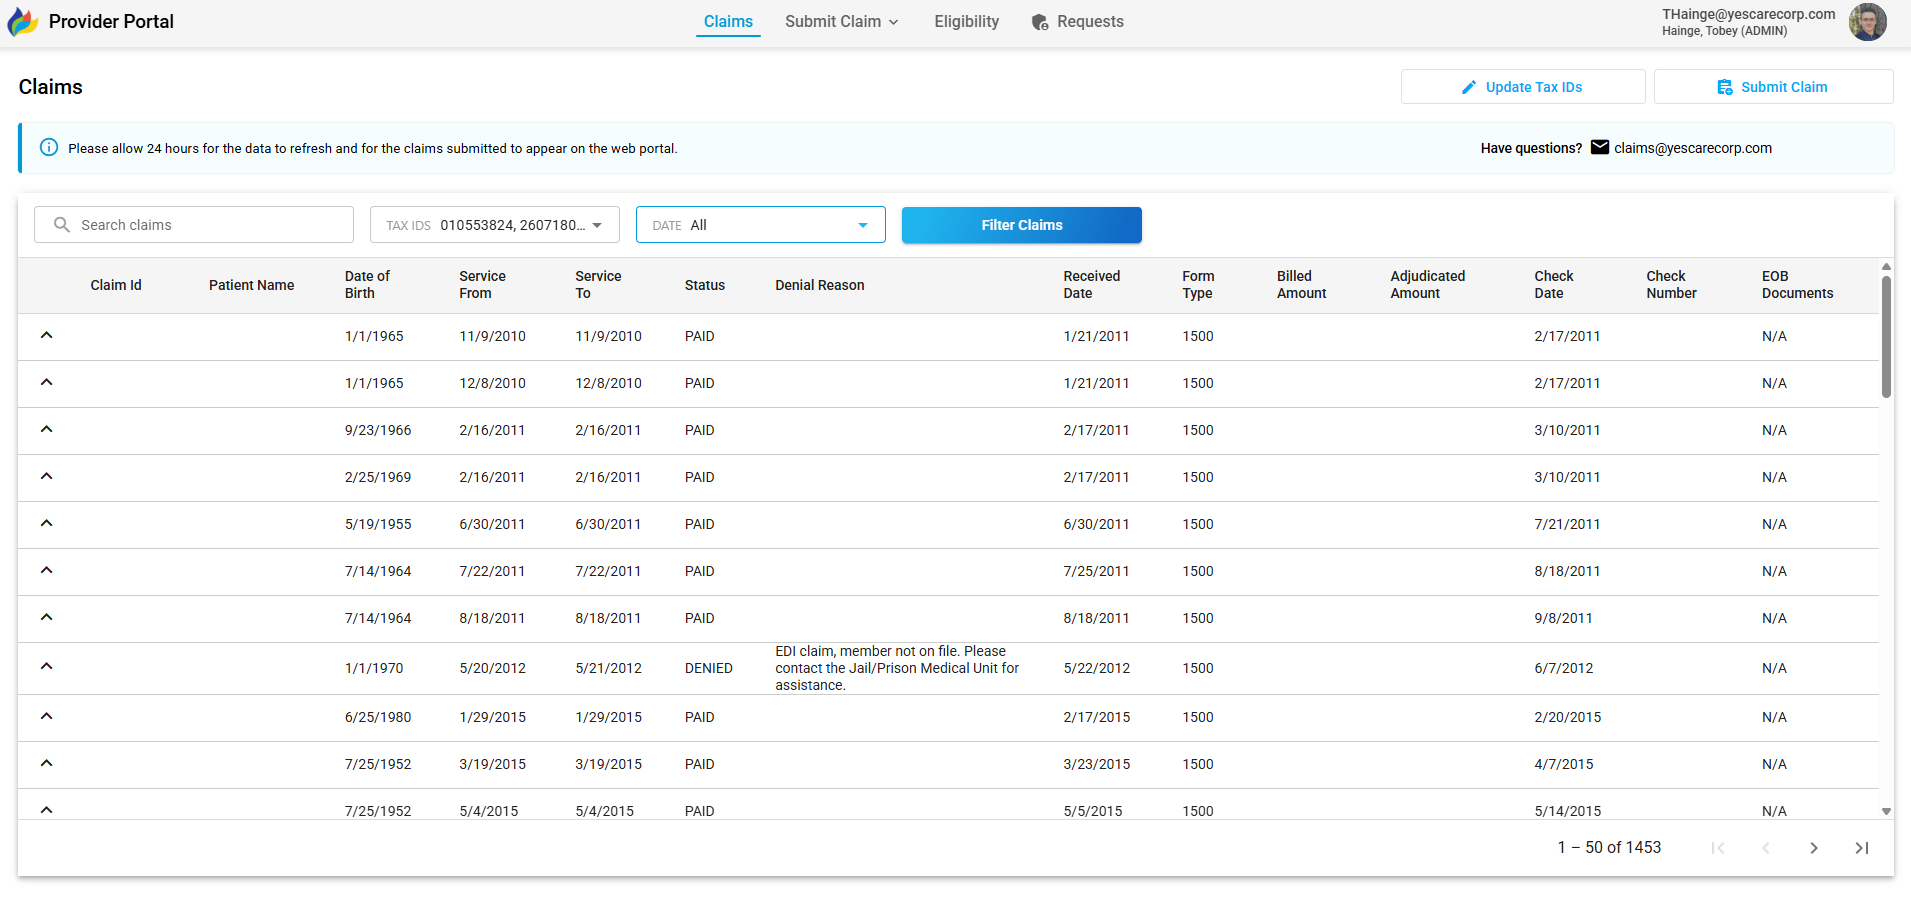This screenshot has height=902, width=1911.
Task: Collapse the row with birth date 6/25/1980
Action: 46,716
